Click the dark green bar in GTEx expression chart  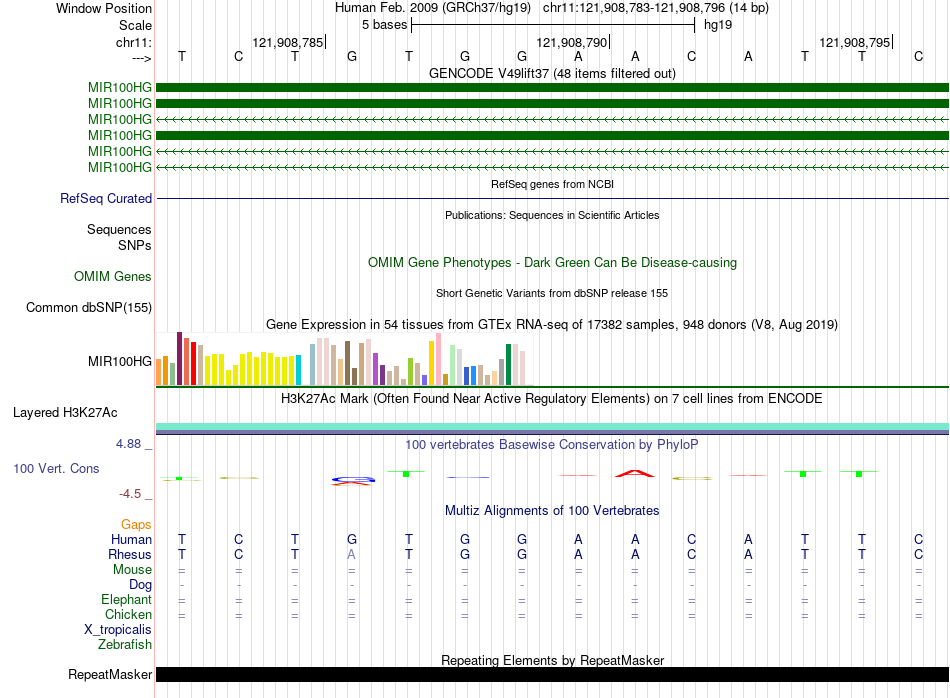pos(508,364)
